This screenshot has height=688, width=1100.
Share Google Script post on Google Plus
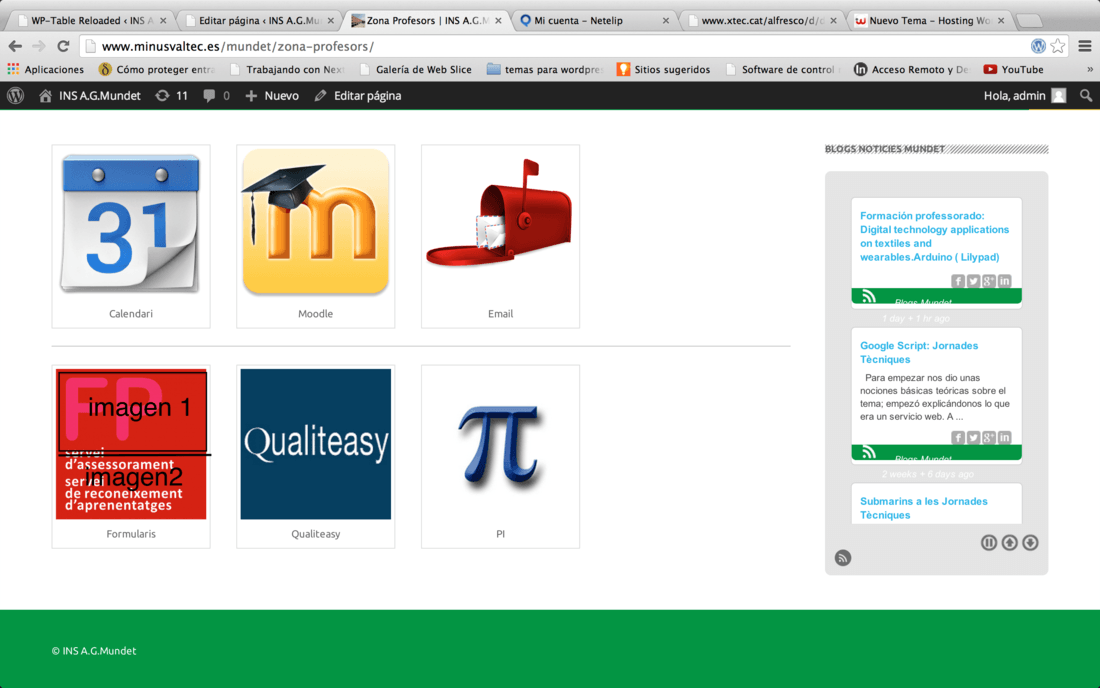tap(988, 438)
